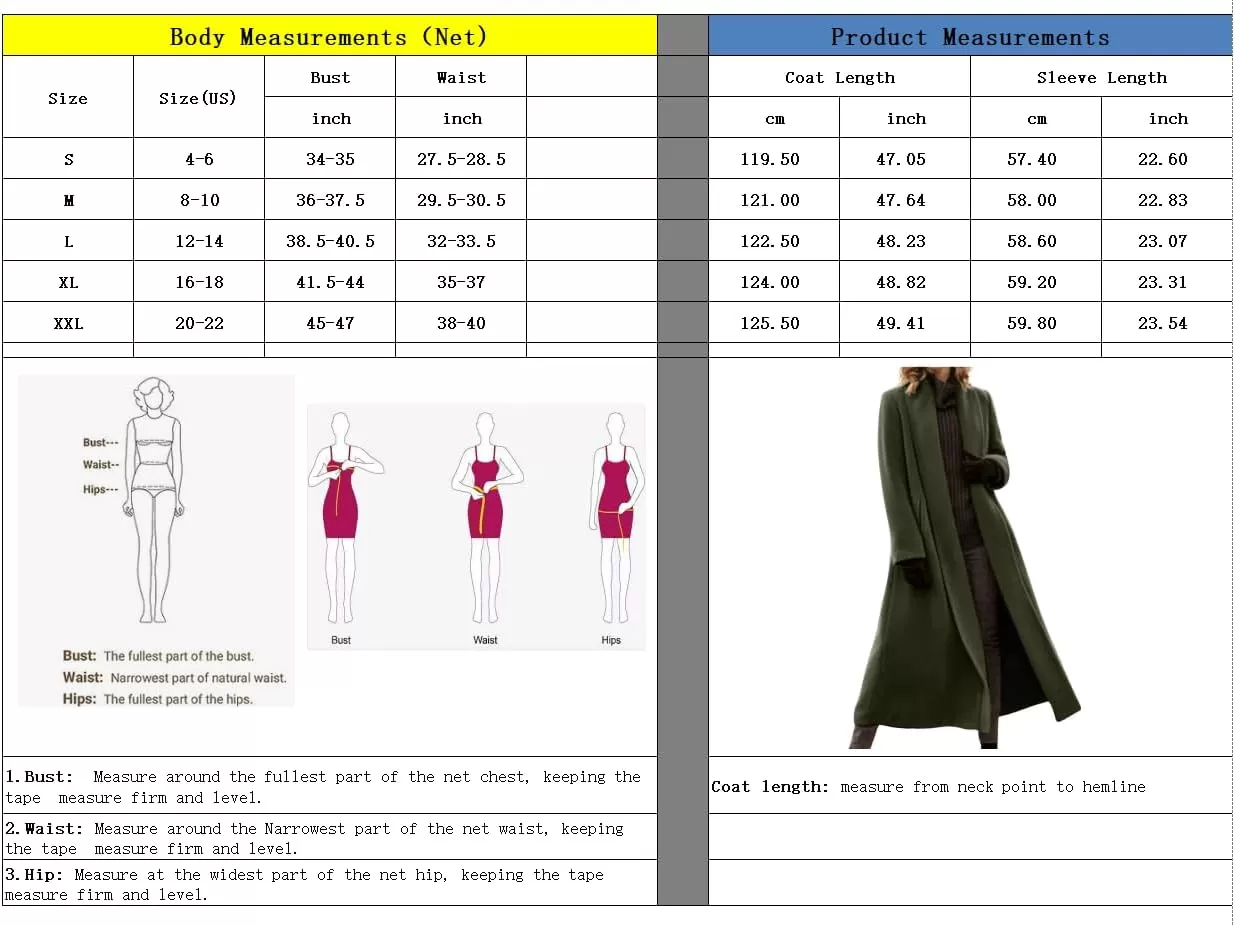Screen dimensions: 1235x926
Task: Select coat length "49.41" inch cell
Action: point(905,323)
